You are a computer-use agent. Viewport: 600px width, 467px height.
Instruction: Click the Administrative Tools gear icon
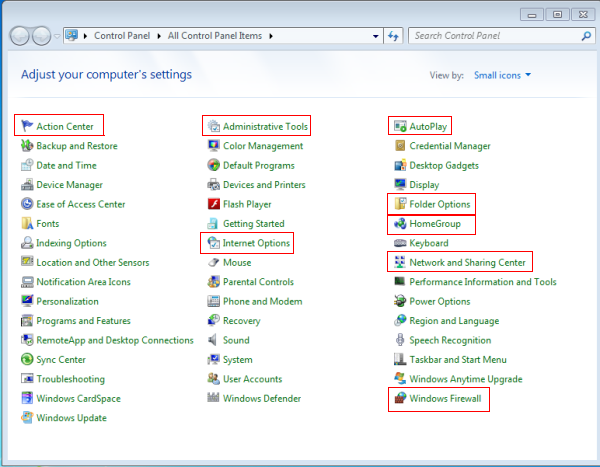tap(214, 126)
